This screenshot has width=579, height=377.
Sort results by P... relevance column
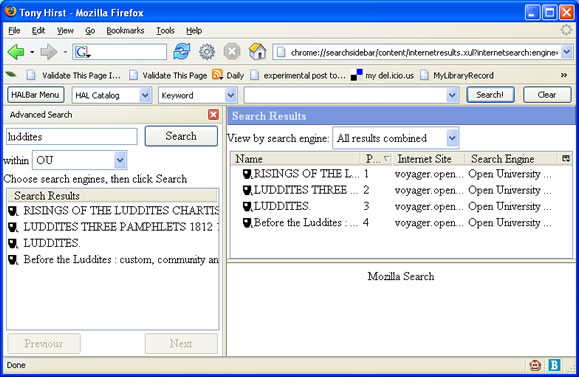pyautogui.click(x=376, y=159)
